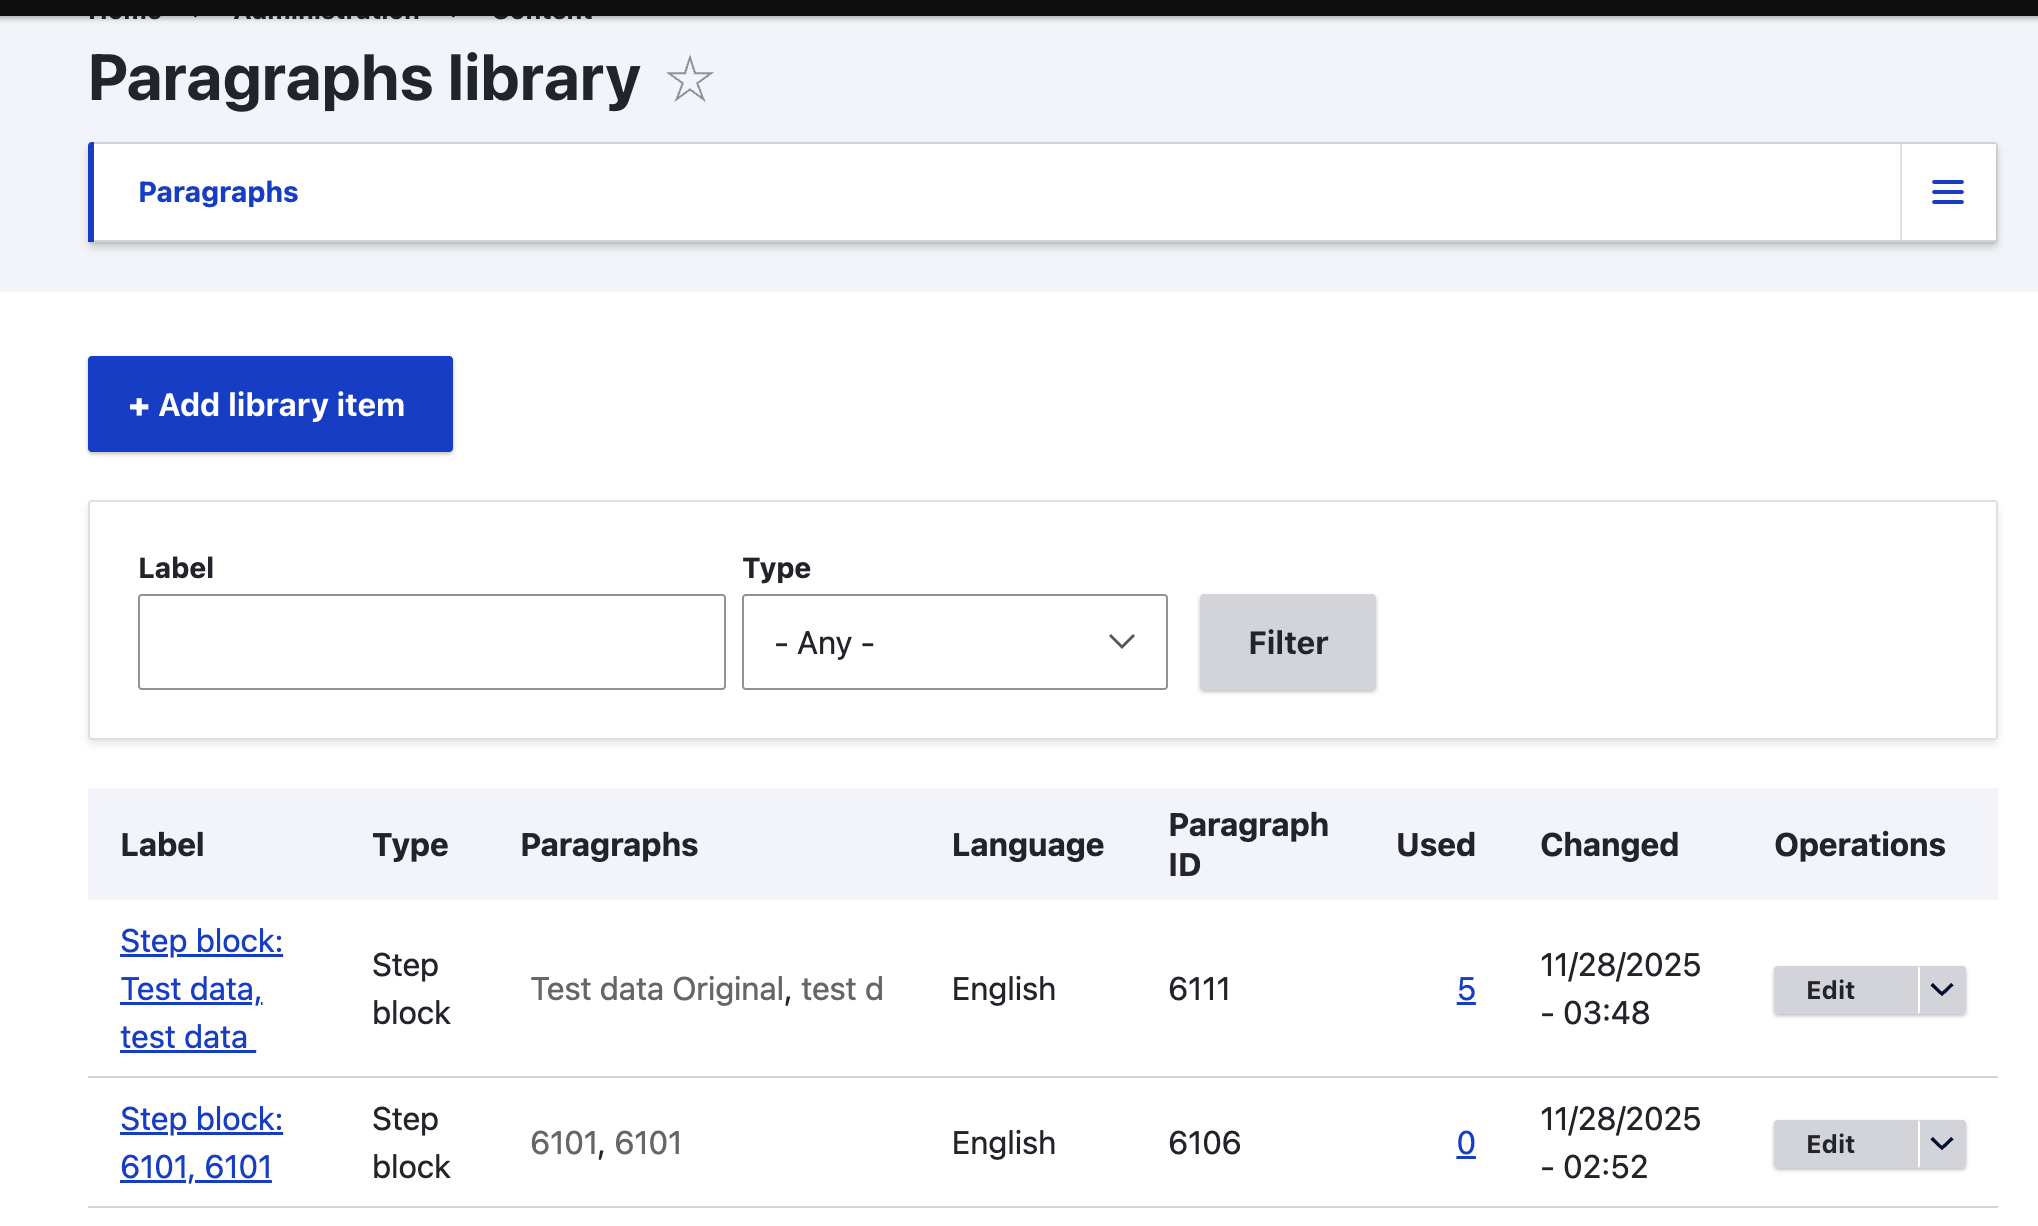The height and width of the screenshot is (1226, 2038).
Task: Click the Label column header
Action: click(162, 845)
